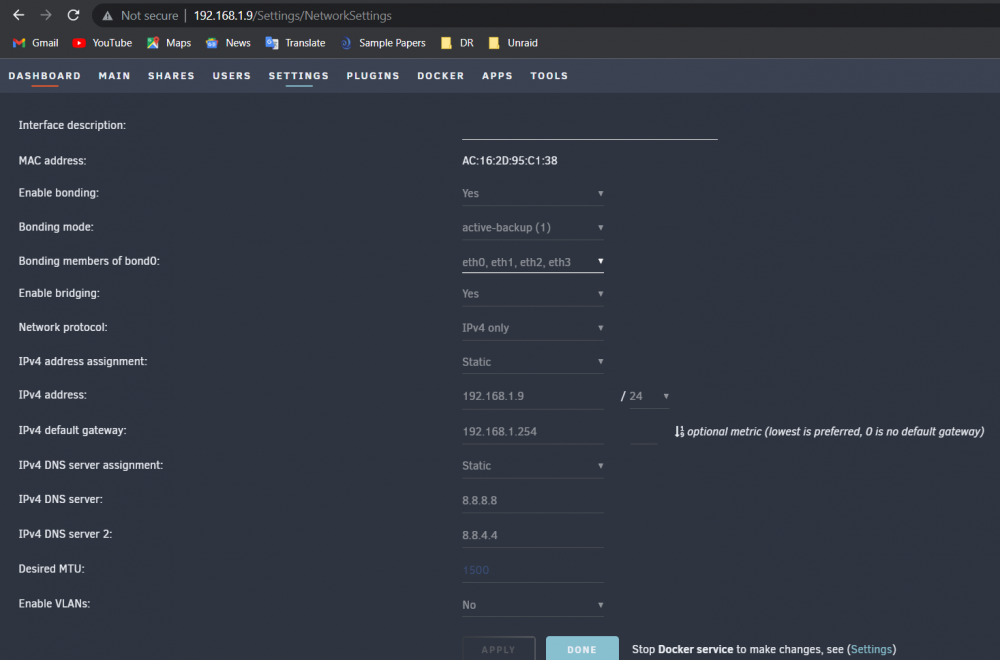Open the DR bookmark folder
This screenshot has width=1000, height=660.
click(x=457, y=43)
